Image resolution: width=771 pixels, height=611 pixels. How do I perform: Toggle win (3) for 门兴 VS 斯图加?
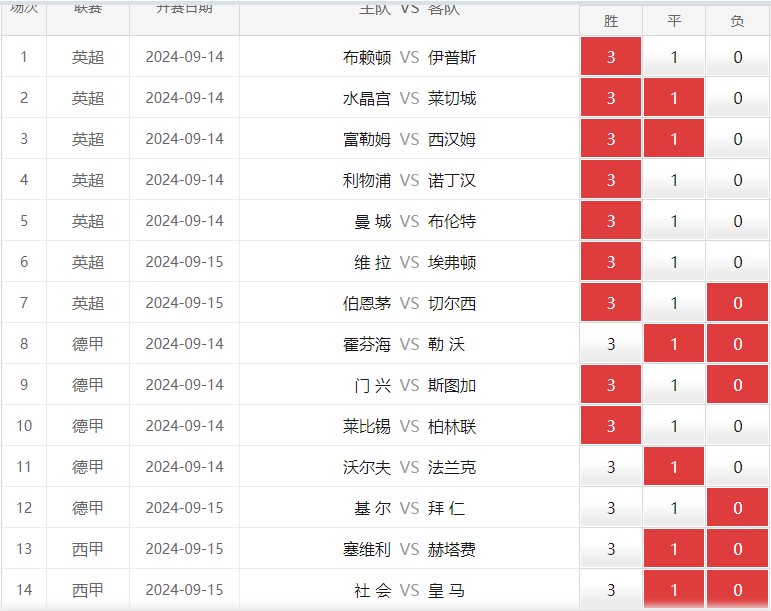611,384
